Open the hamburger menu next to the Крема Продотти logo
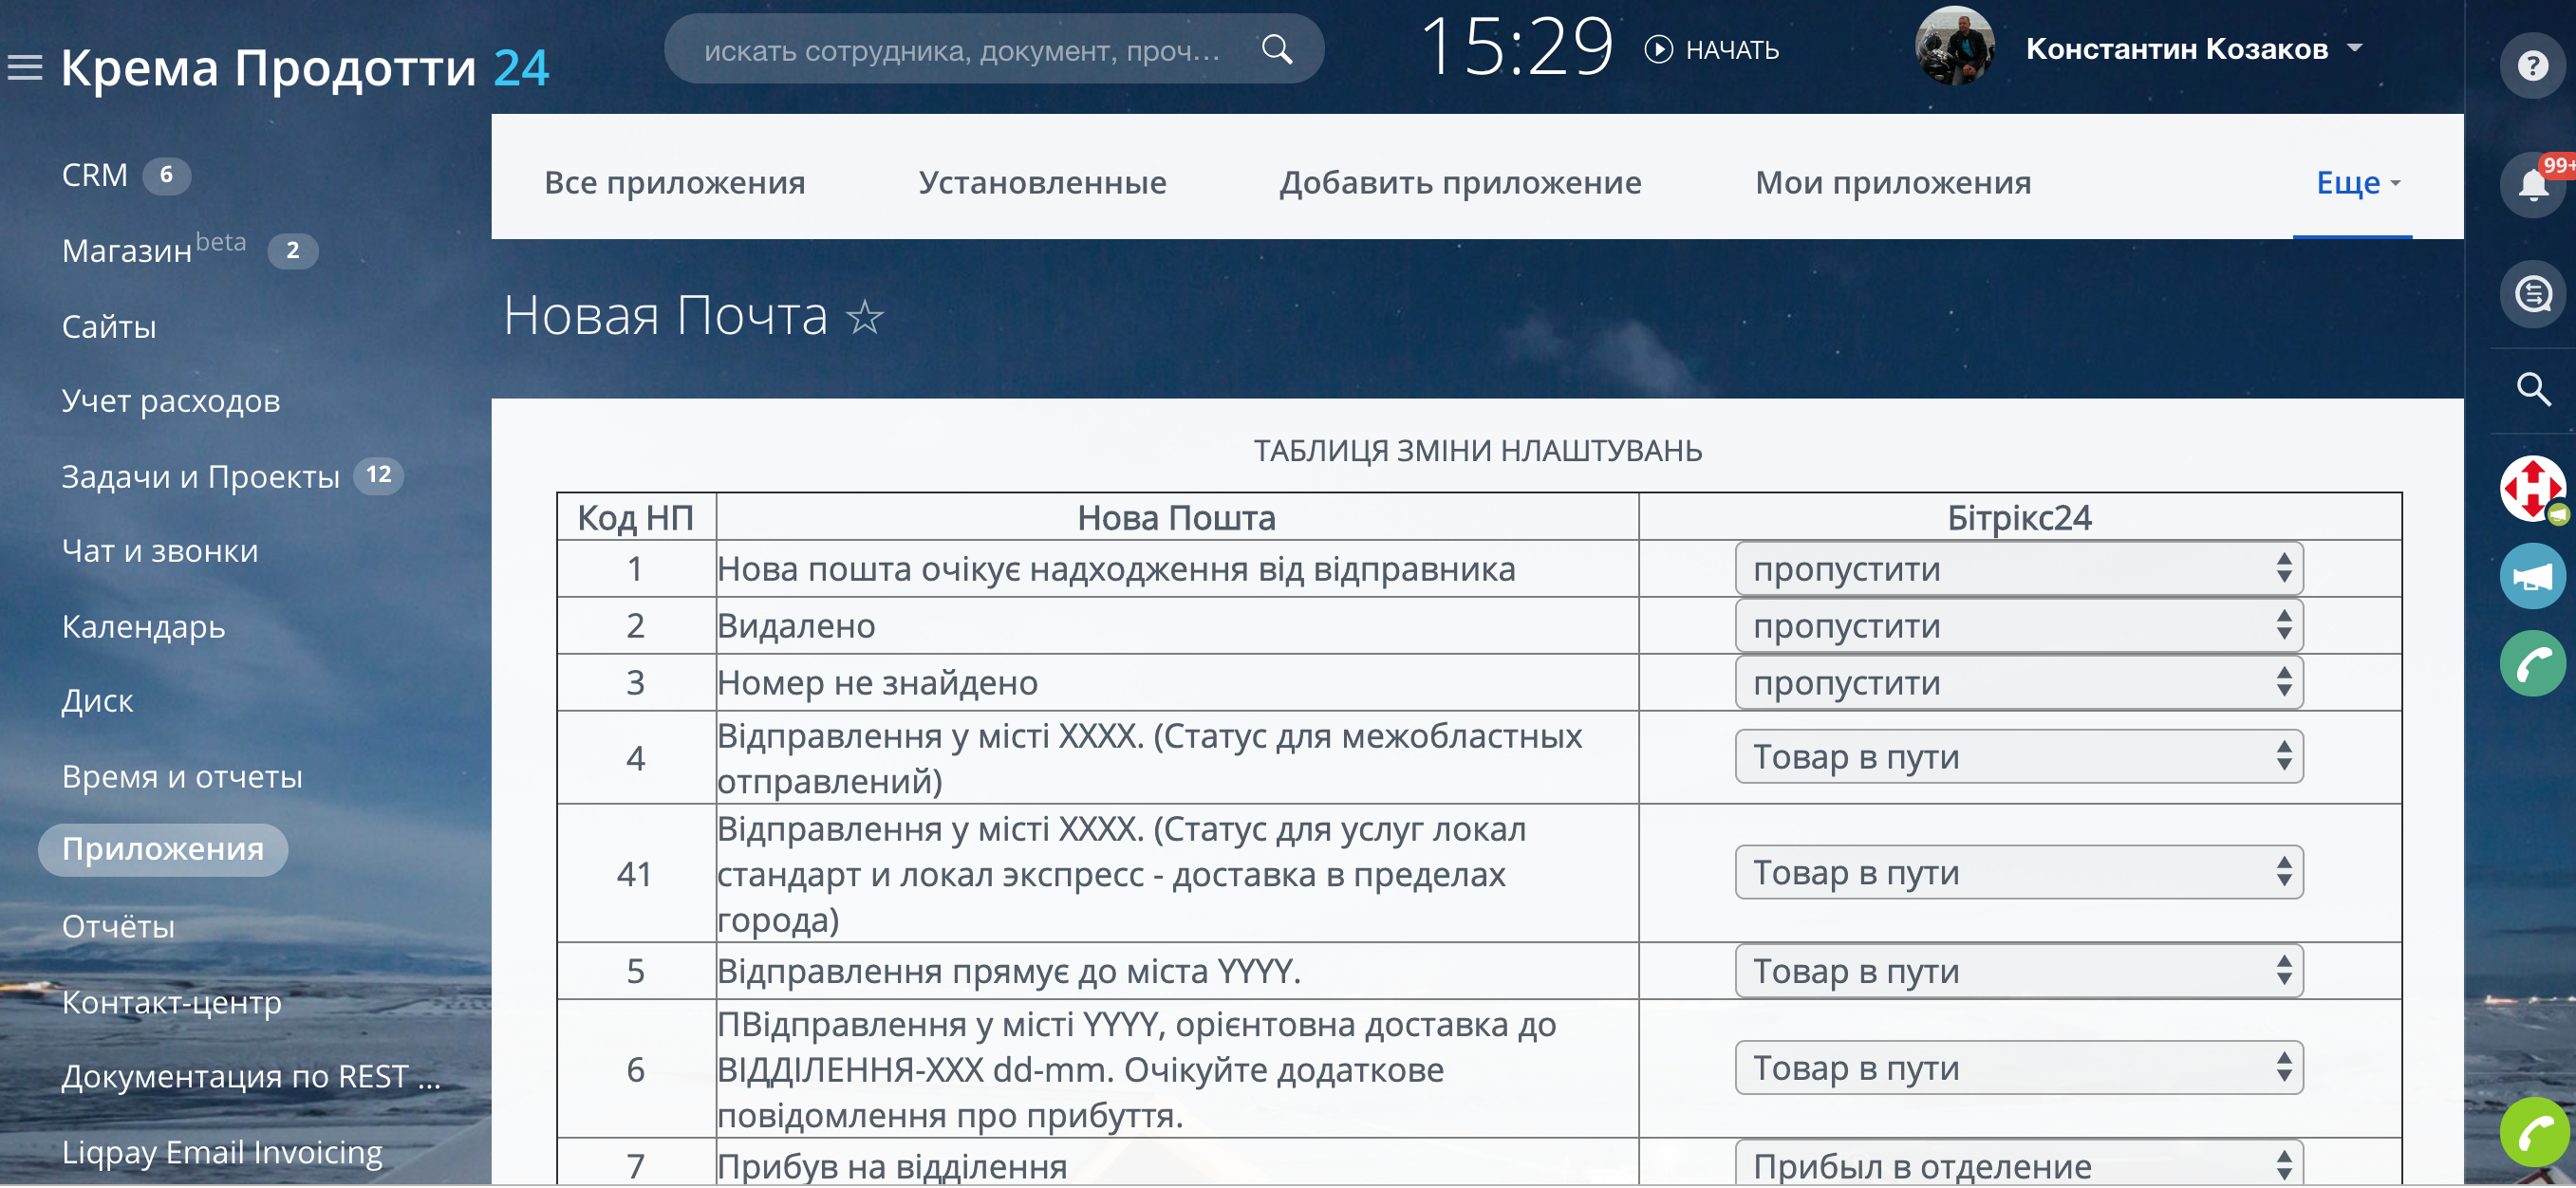The width and height of the screenshot is (2576, 1188). [25, 67]
